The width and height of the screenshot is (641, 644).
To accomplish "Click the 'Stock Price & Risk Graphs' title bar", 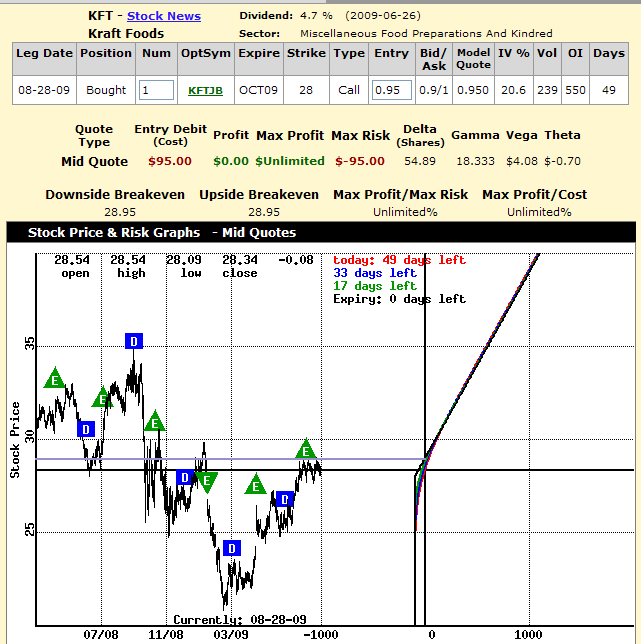I will [x=322, y=232].
